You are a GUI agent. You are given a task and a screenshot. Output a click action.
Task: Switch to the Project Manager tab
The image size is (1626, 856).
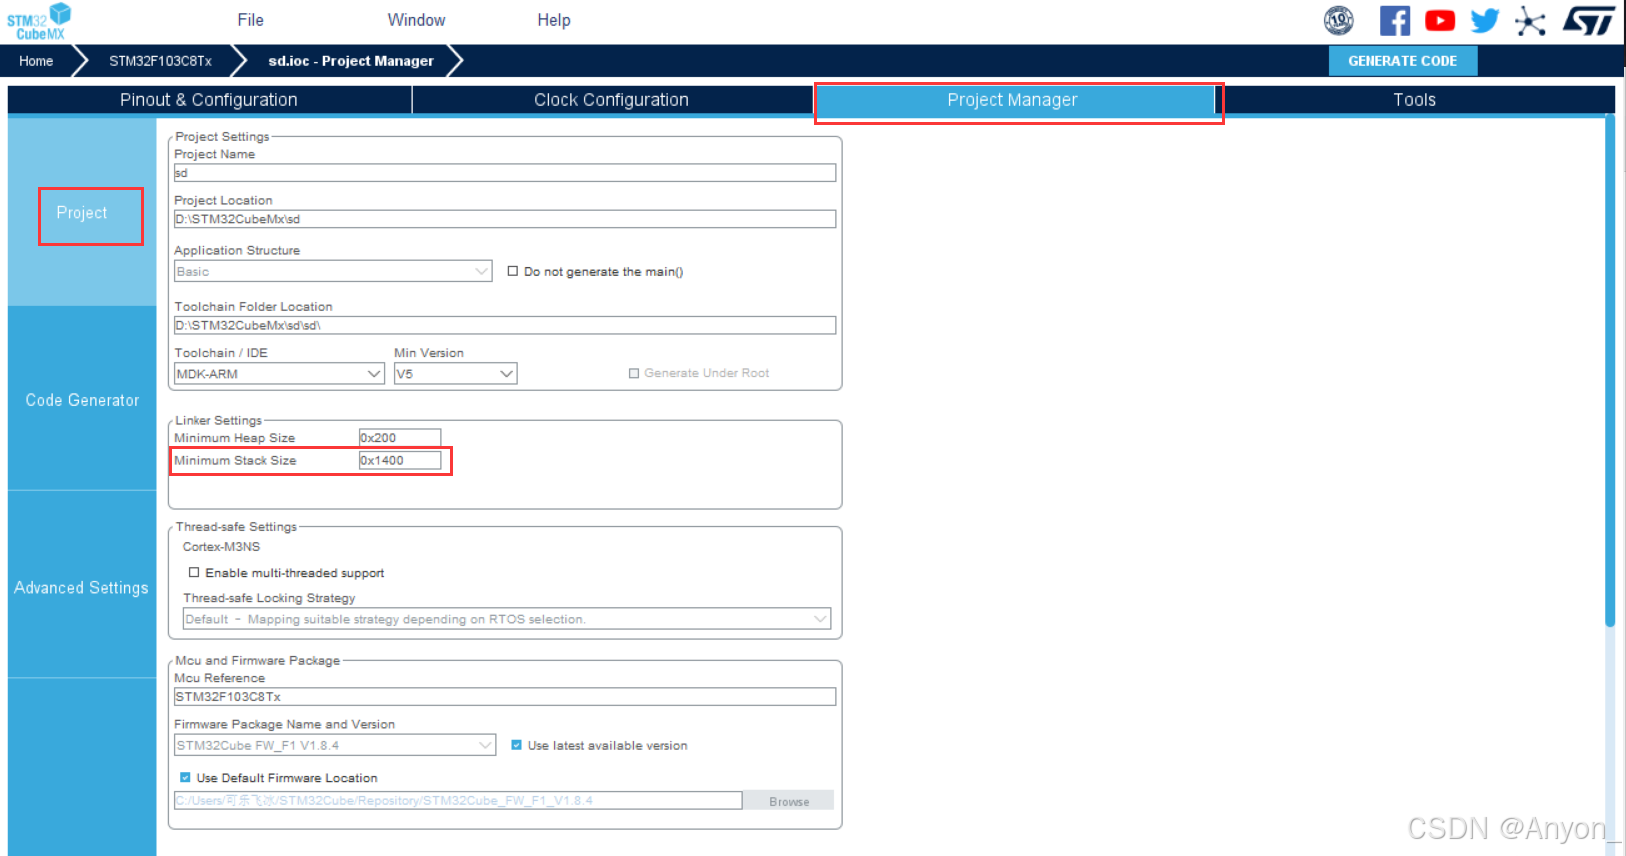(1014, 100)
